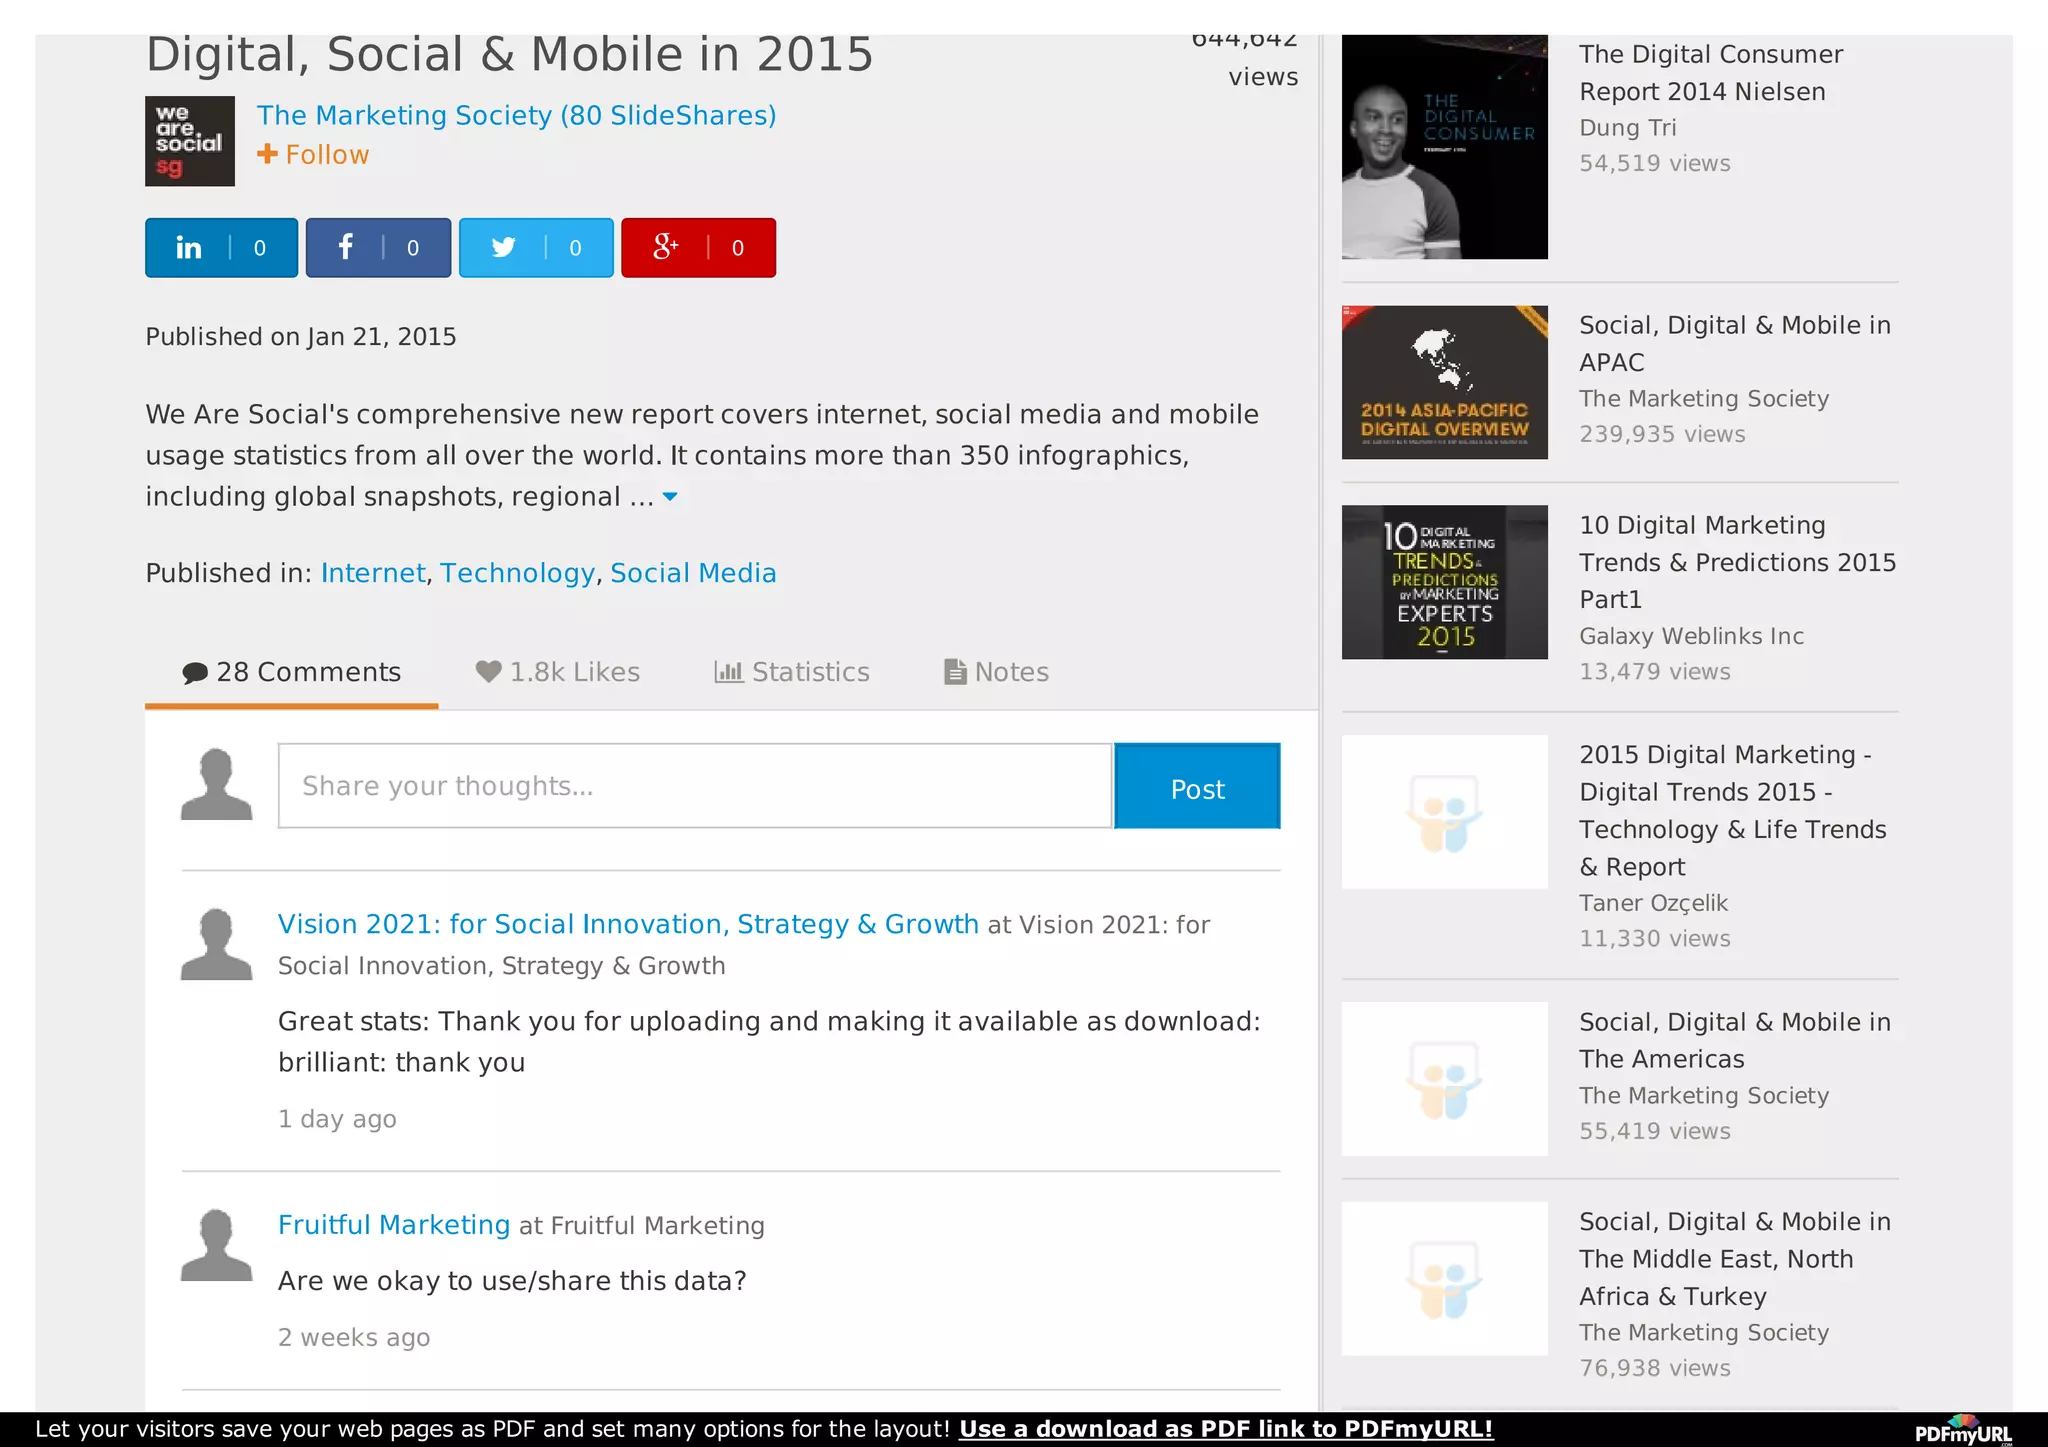The image size is (2048, 1447).
Task: Follow The Marketing Society
Action: [313, 154]
